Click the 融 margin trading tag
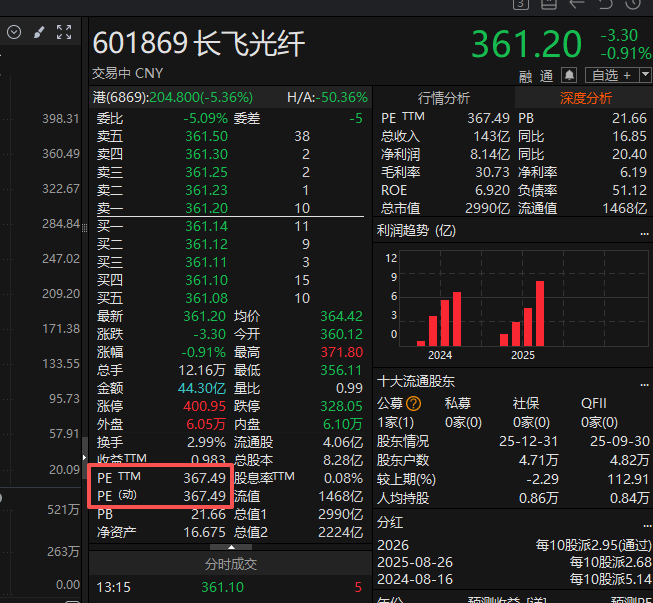The height and width of the screenshot is (603, 653). tap(526, 75)
